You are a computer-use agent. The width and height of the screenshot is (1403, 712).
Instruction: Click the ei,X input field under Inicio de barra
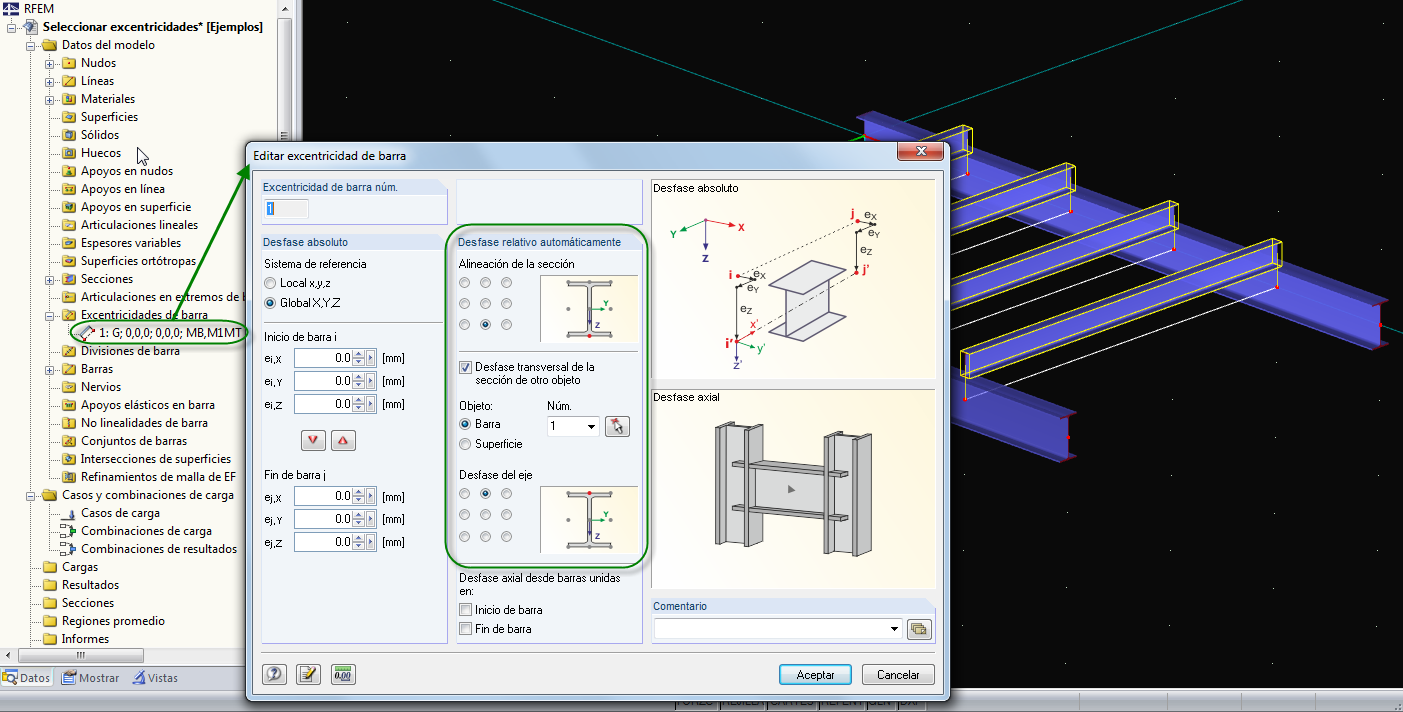pos(323,358)
